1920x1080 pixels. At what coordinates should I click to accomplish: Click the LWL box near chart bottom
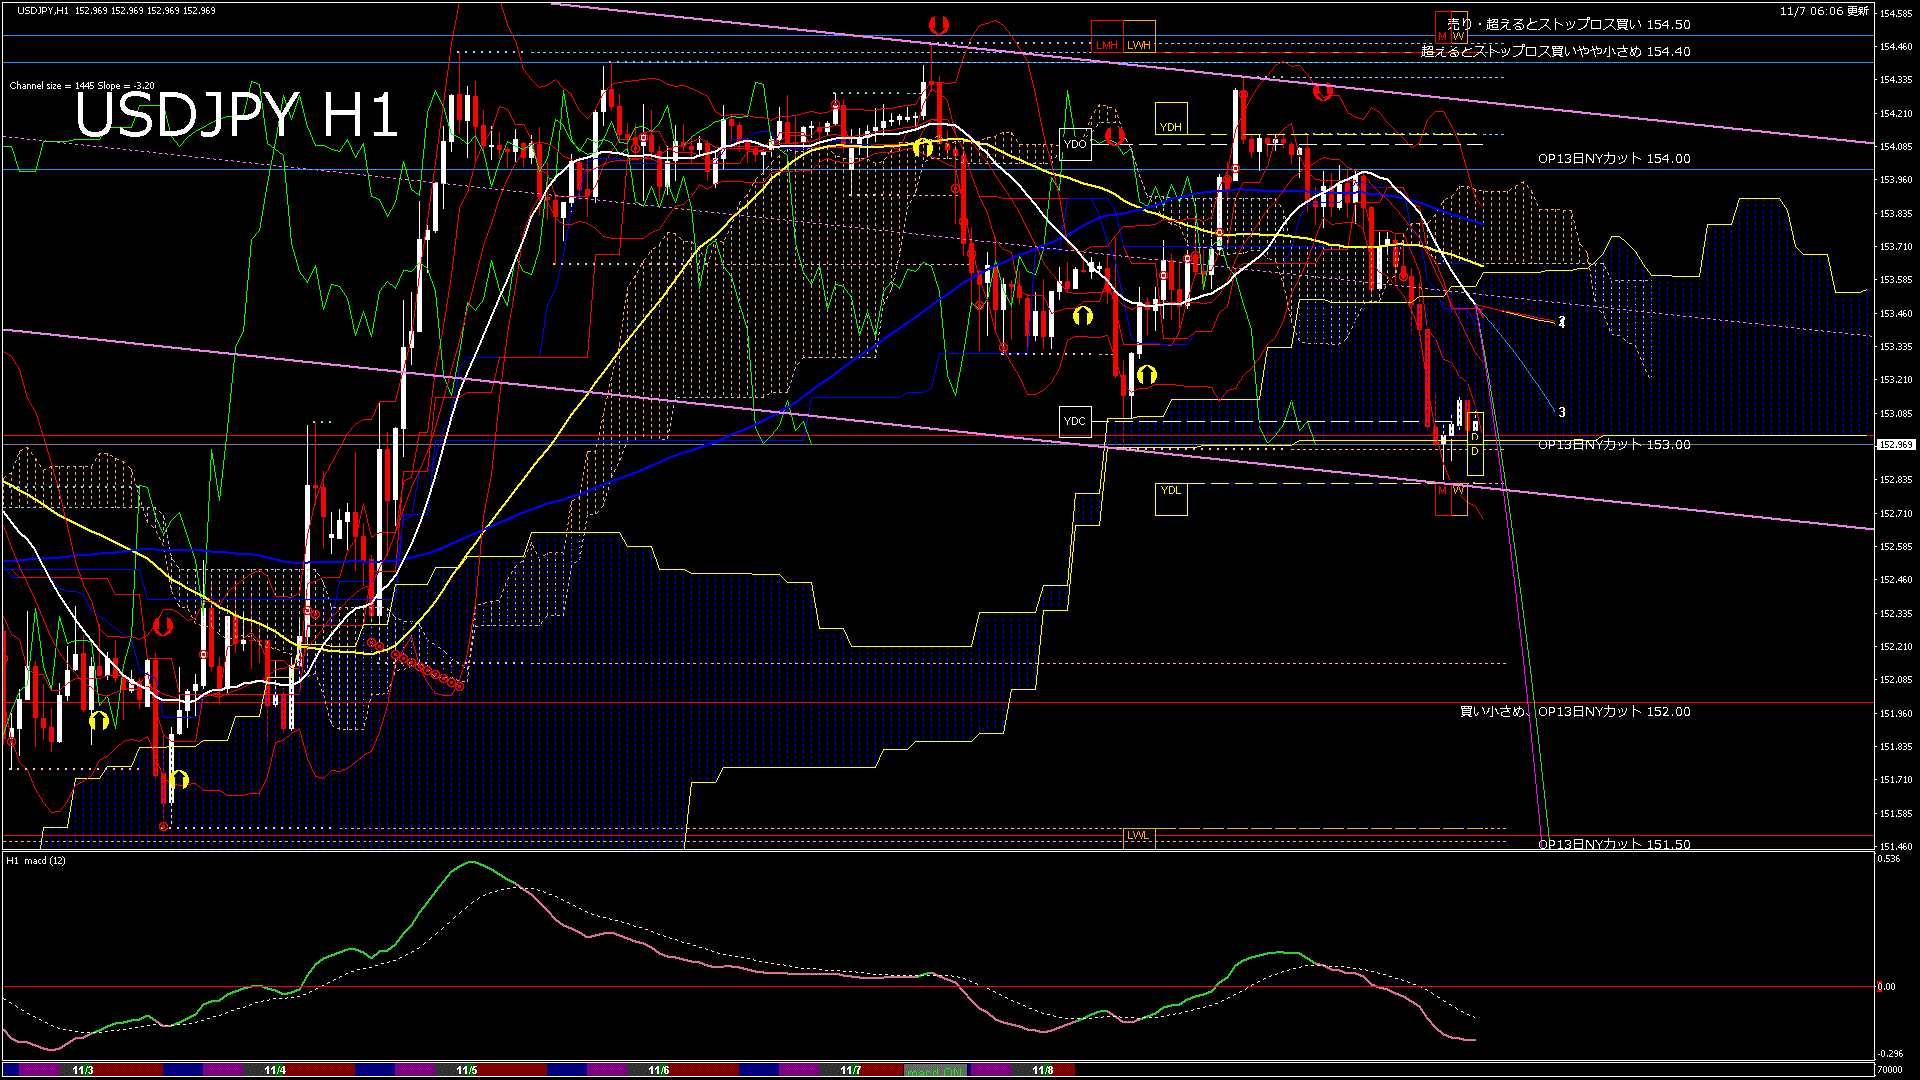[x=1138, y=836]
